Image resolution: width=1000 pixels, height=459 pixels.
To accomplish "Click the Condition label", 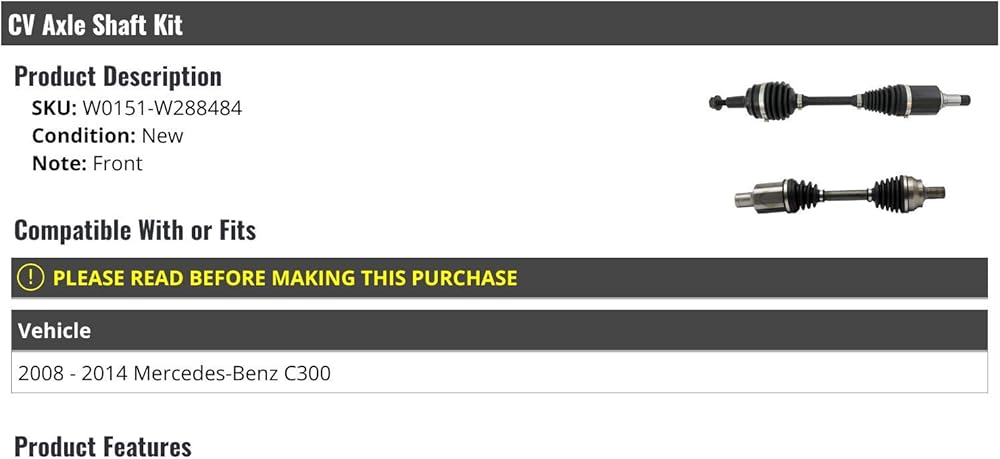I will point(83,135).
